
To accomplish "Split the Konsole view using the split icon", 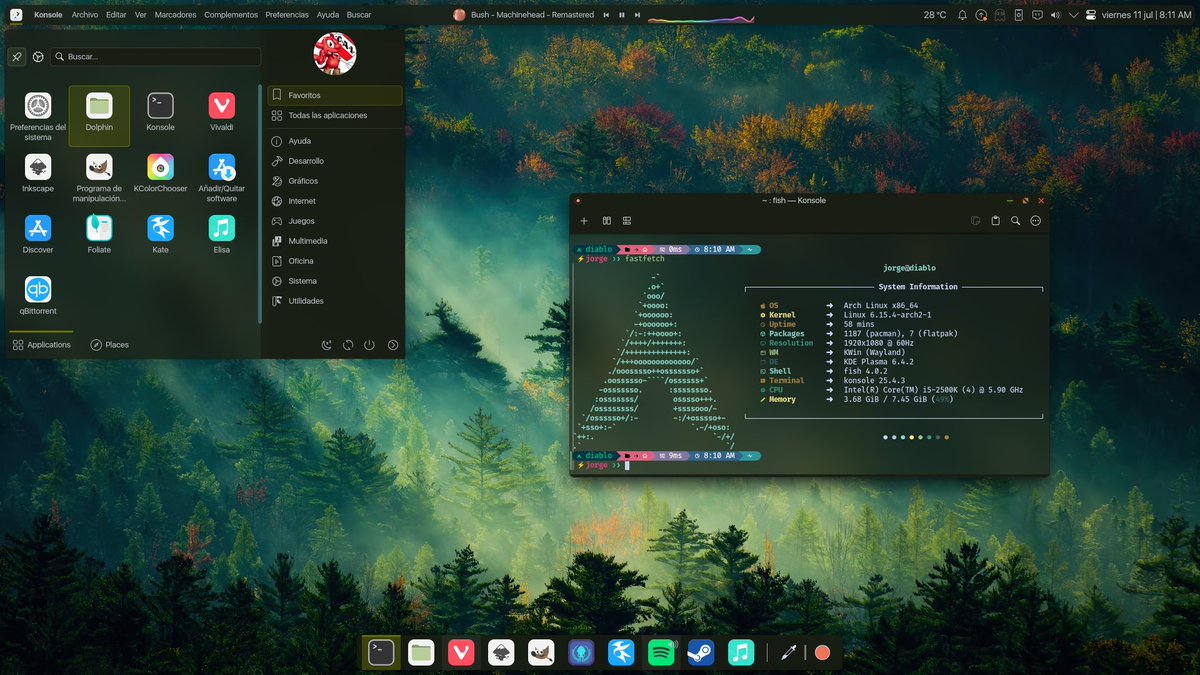I will pos(606,220).
